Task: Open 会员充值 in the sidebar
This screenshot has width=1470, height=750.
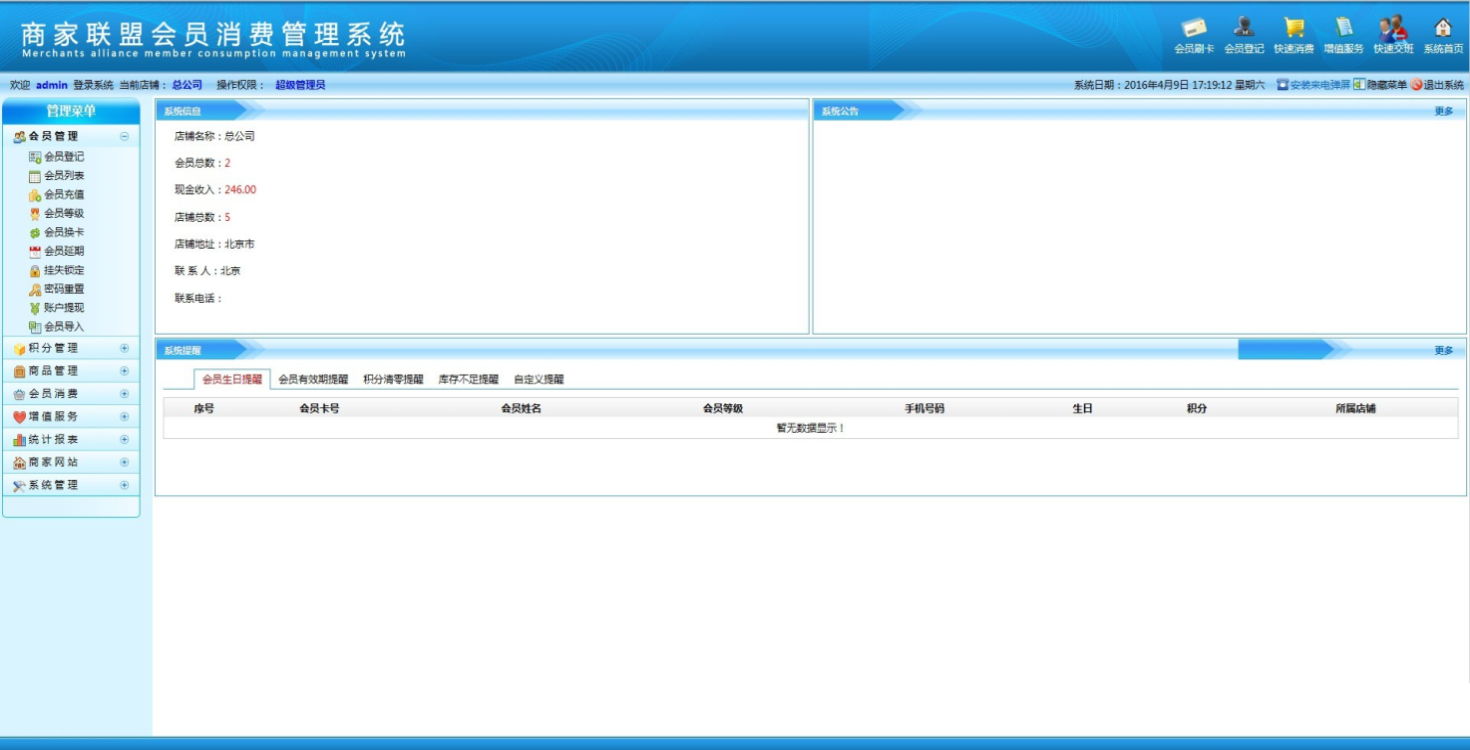Action: pyautogui.click(x=56, y=195)
